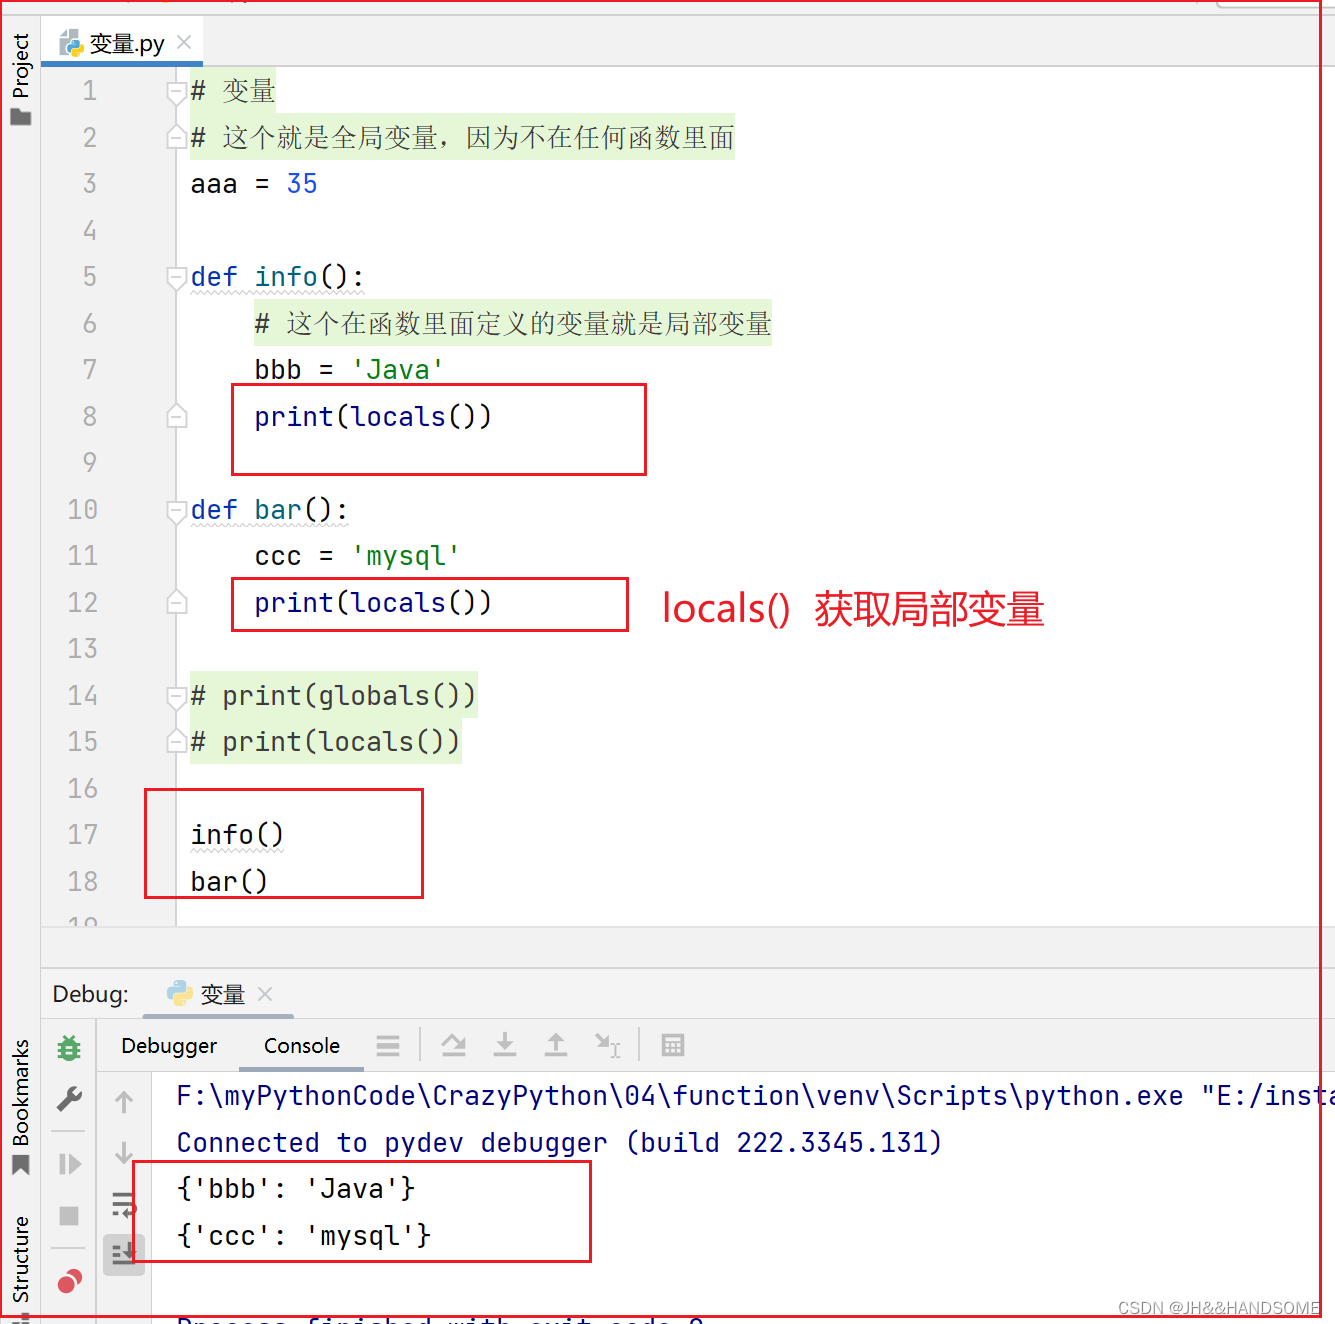Click console Up the Stack Trace arrow

coord(124,1102)
